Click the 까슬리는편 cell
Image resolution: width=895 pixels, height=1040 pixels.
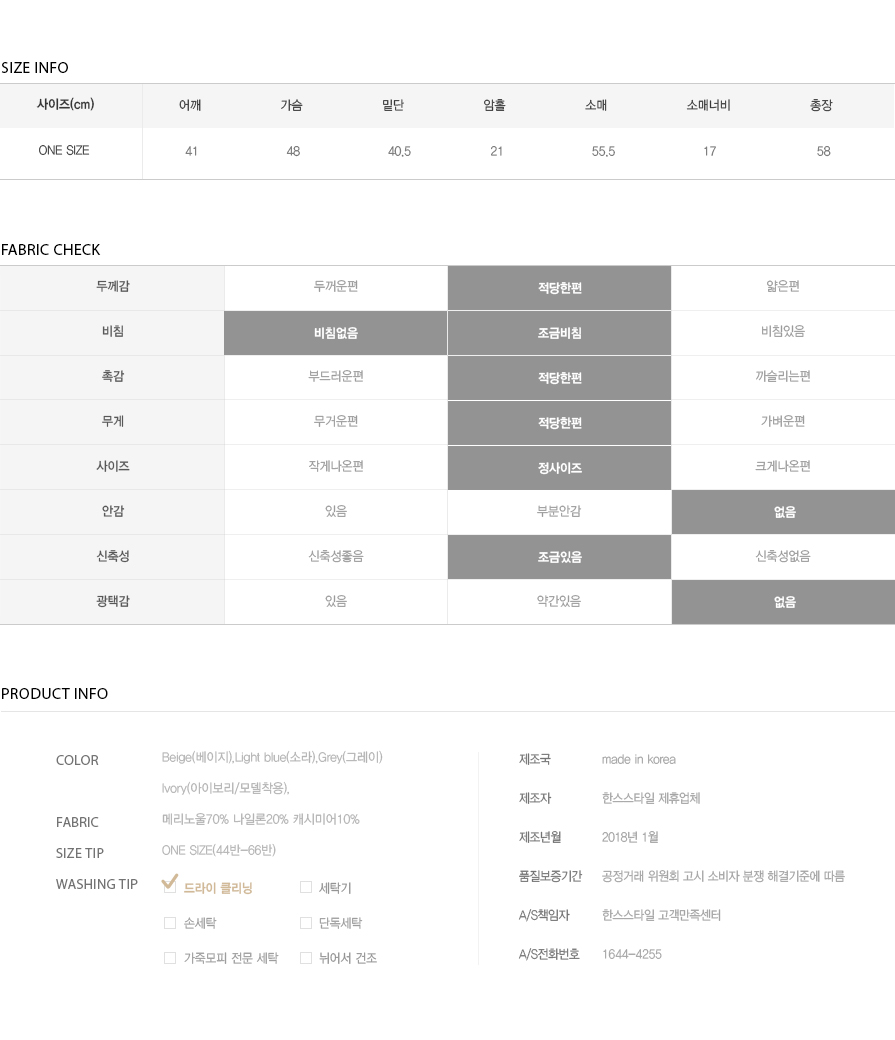click(783, 377)
